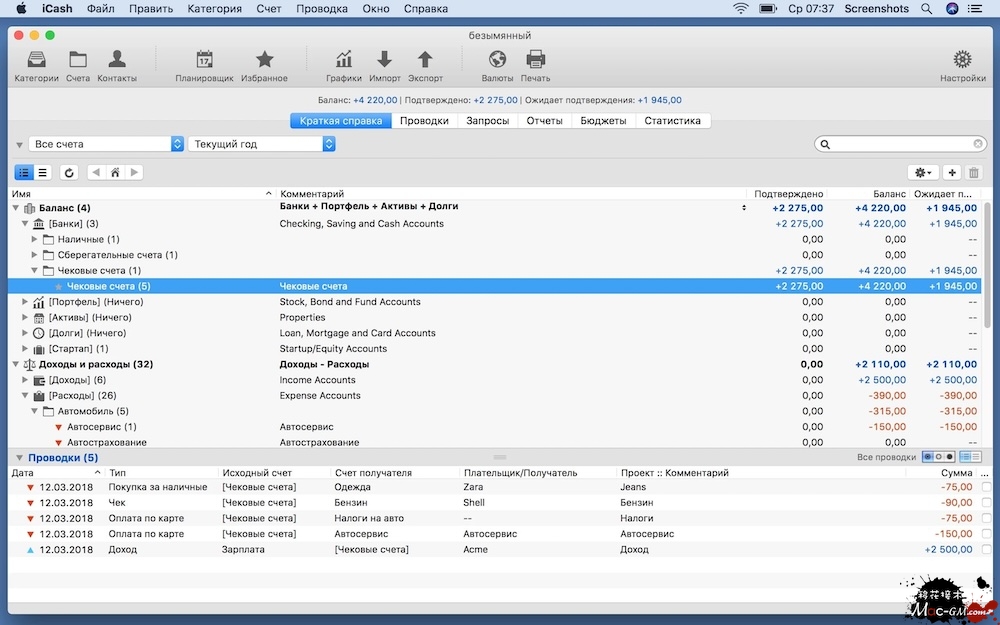Click the Печать printer icon
Image resolution: width=1000 pixels, height=625 pixels.
coord(535,60)
